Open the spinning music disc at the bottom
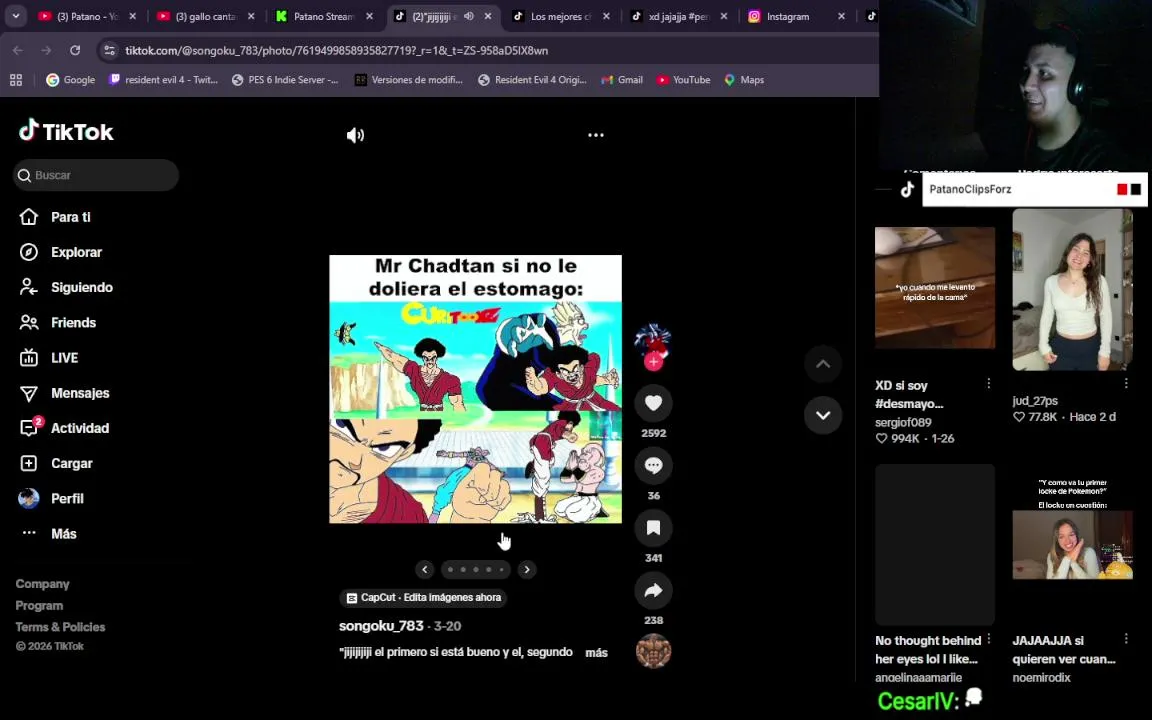The height and width of the screenshot is (720, 1152). [x=653, y=651]
